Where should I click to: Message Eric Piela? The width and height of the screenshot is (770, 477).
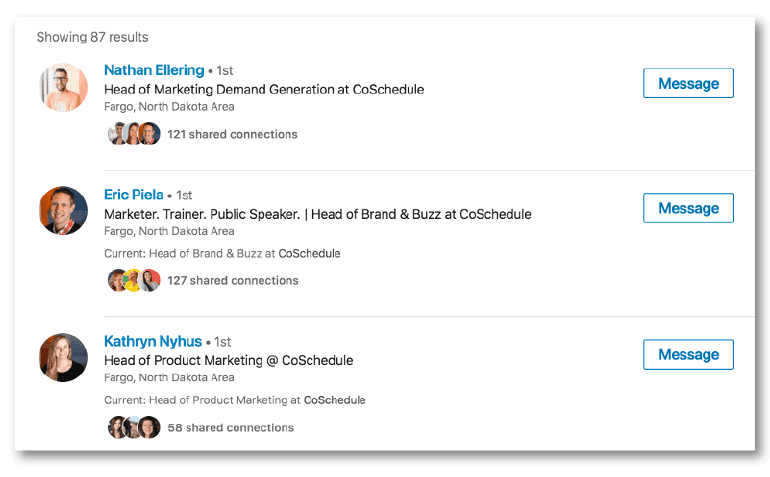[x=688, y=208]
